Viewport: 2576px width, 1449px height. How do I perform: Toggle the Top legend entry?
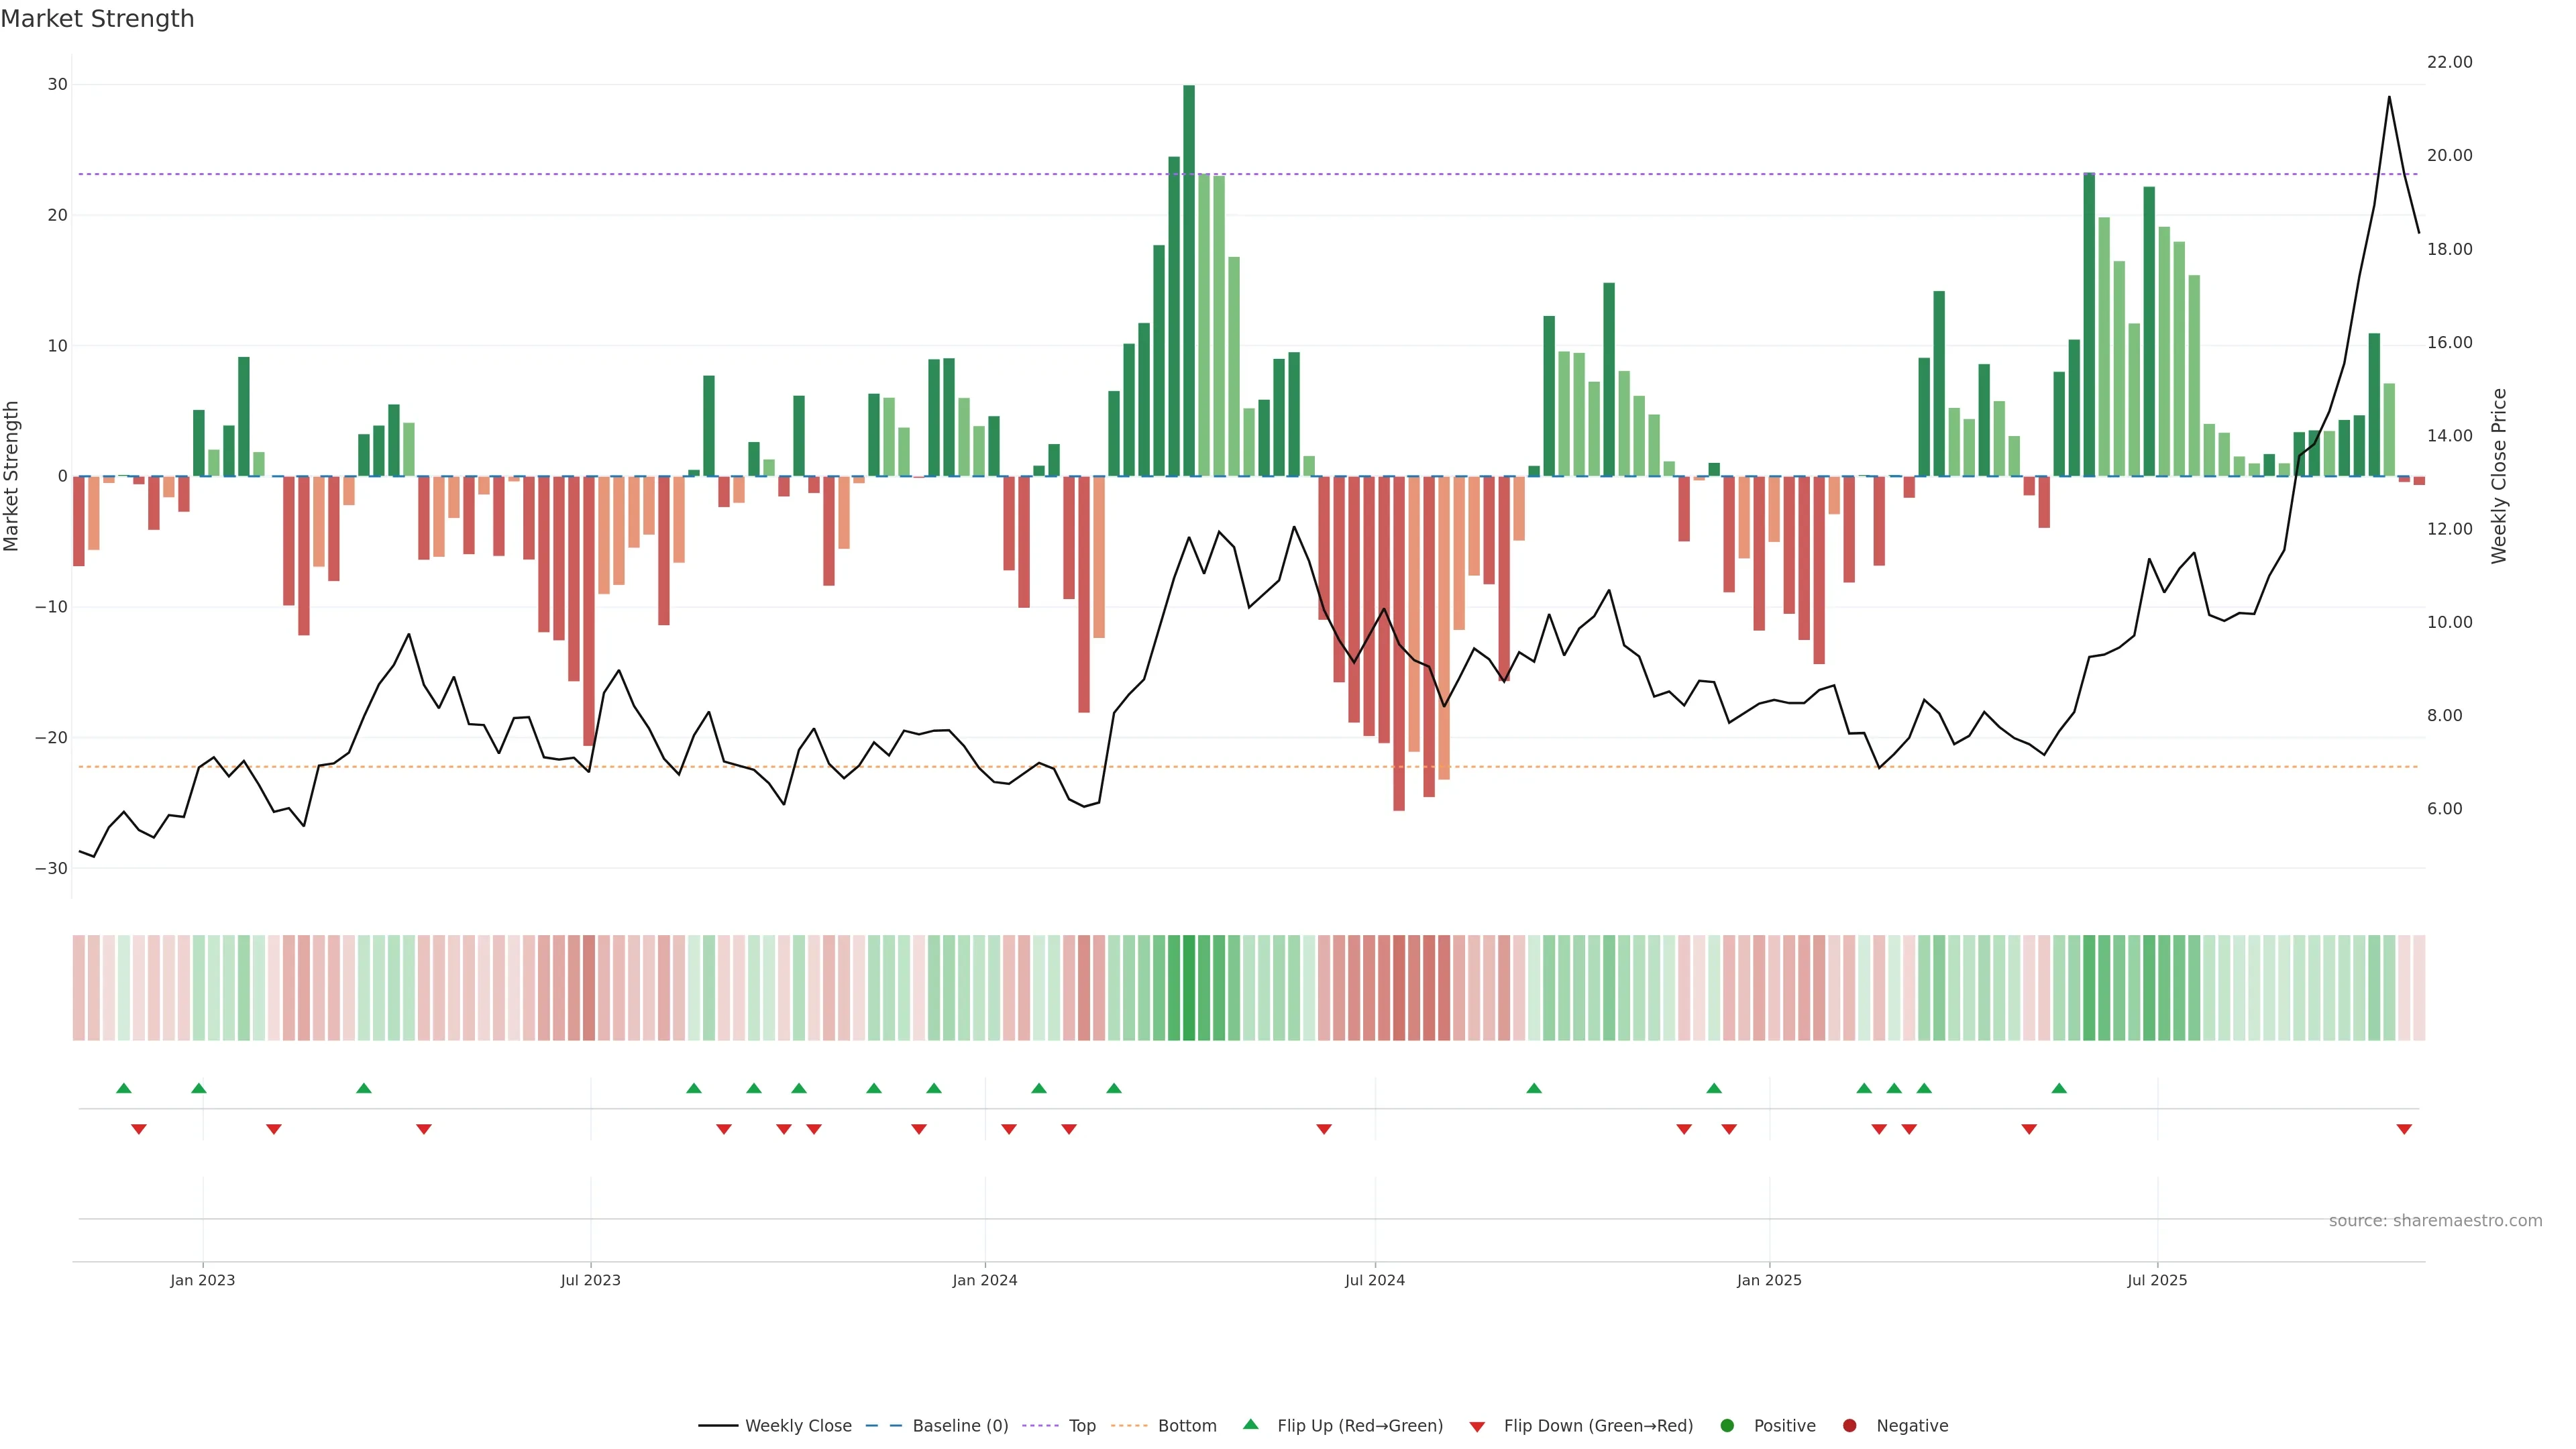(x=1081, y=1426)
